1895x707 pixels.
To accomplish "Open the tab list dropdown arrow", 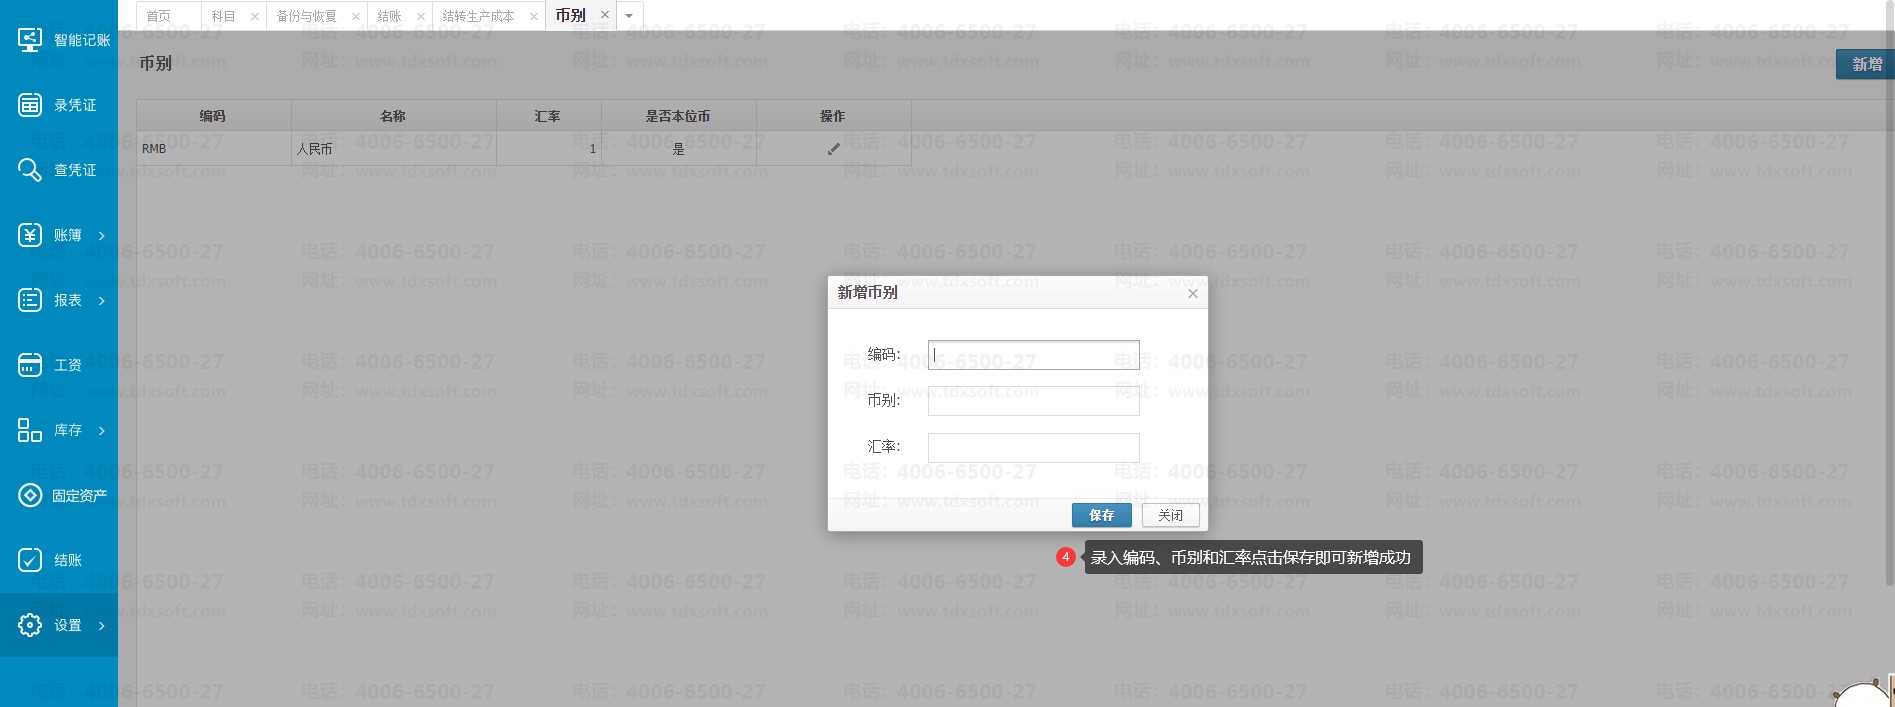I will (629, 16).
